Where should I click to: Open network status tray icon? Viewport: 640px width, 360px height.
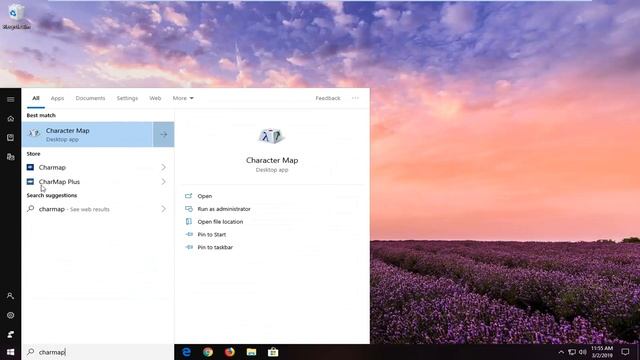(572, 352)
